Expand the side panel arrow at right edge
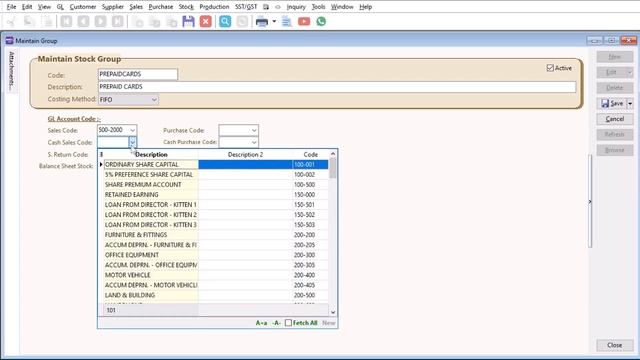The image size is (640, 360). pos(590,202)
